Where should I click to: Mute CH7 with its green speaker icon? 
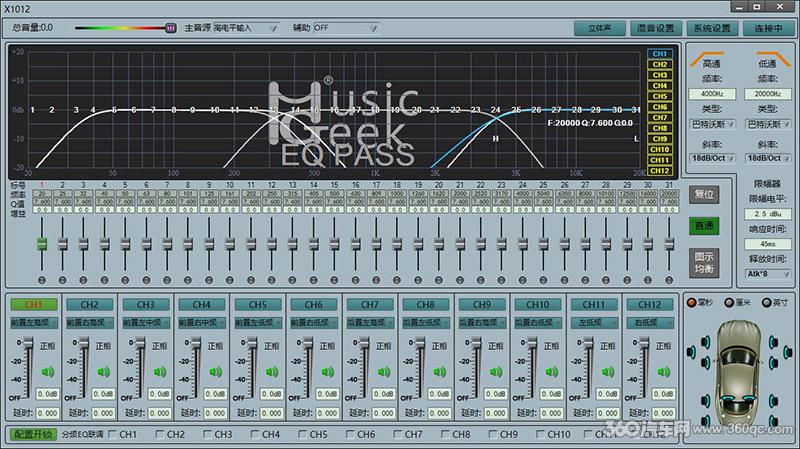point(384,372)
